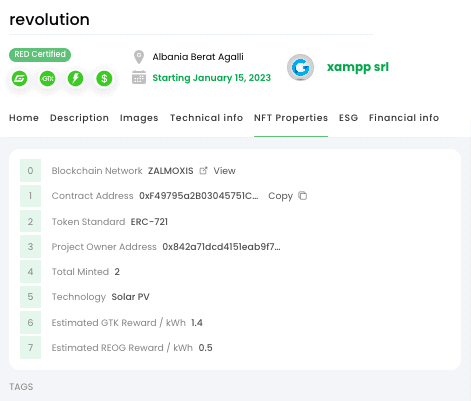
Task: Click the green lightning bolt icon
Action: point(76,79)
